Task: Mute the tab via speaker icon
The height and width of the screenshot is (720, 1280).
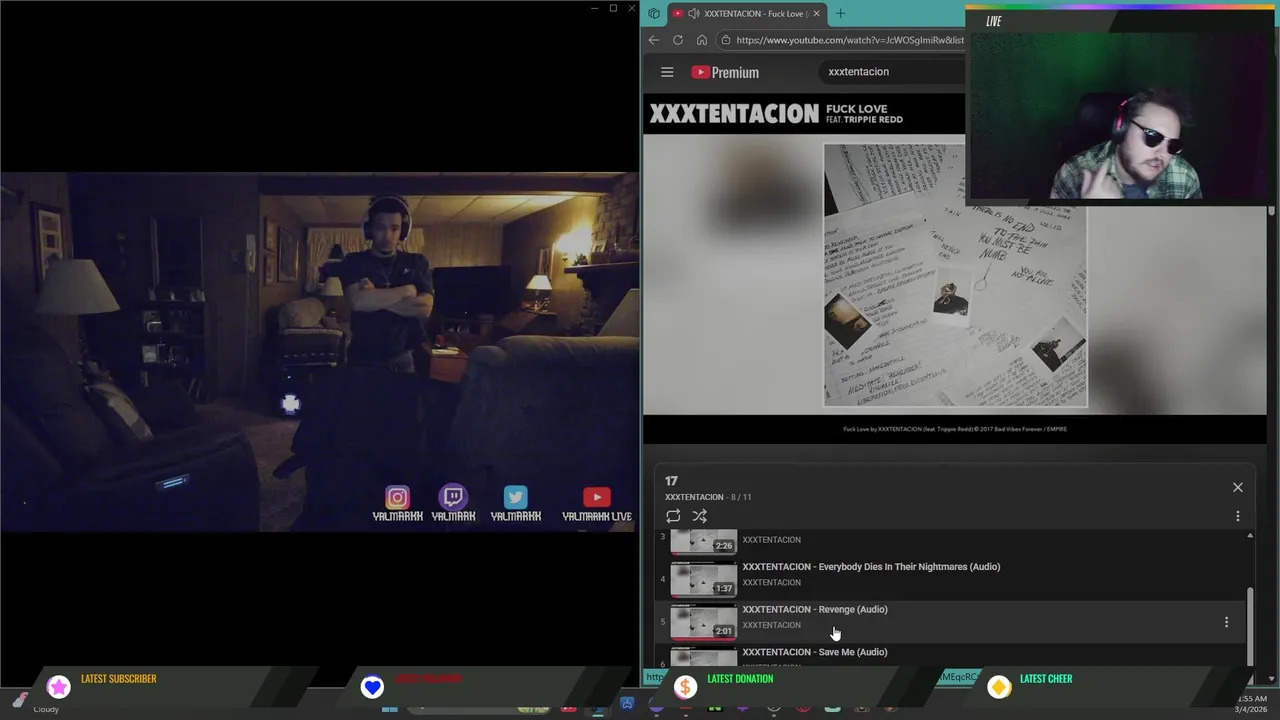Action: (x=694, y=13)
